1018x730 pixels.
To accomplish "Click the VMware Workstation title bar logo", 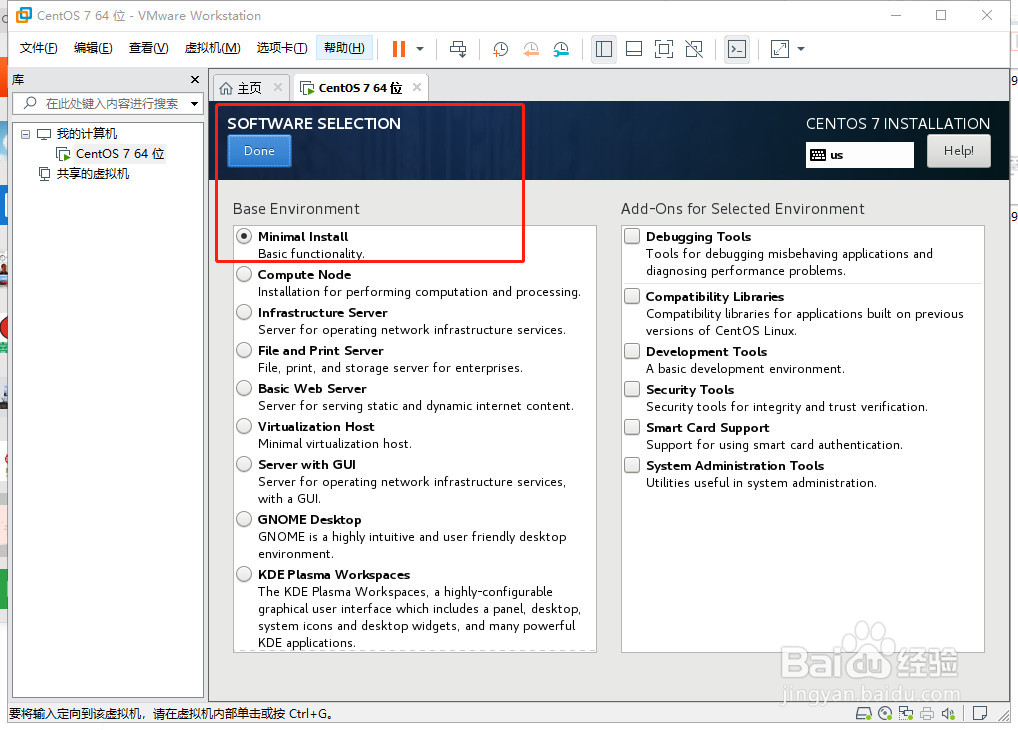I will 24,15.
